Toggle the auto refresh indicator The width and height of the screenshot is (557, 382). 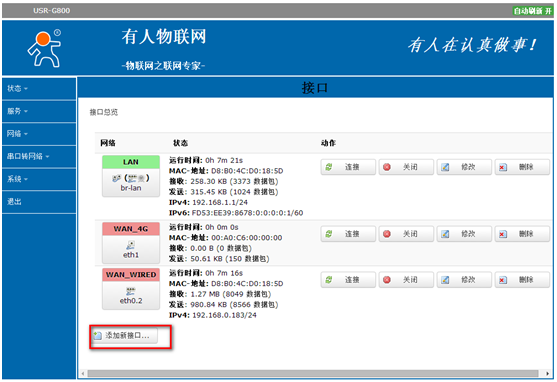532,11
